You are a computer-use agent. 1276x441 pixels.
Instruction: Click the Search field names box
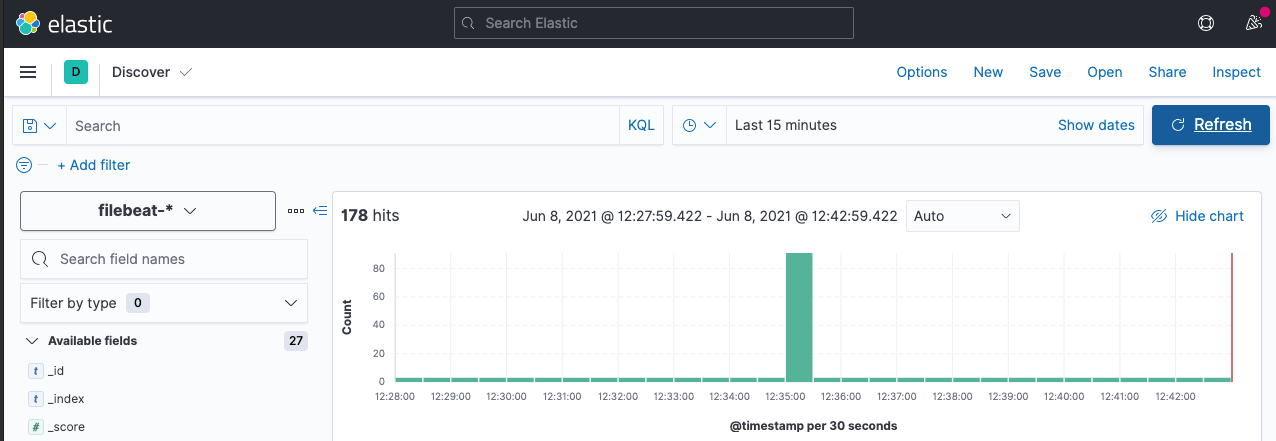point(164,259)
